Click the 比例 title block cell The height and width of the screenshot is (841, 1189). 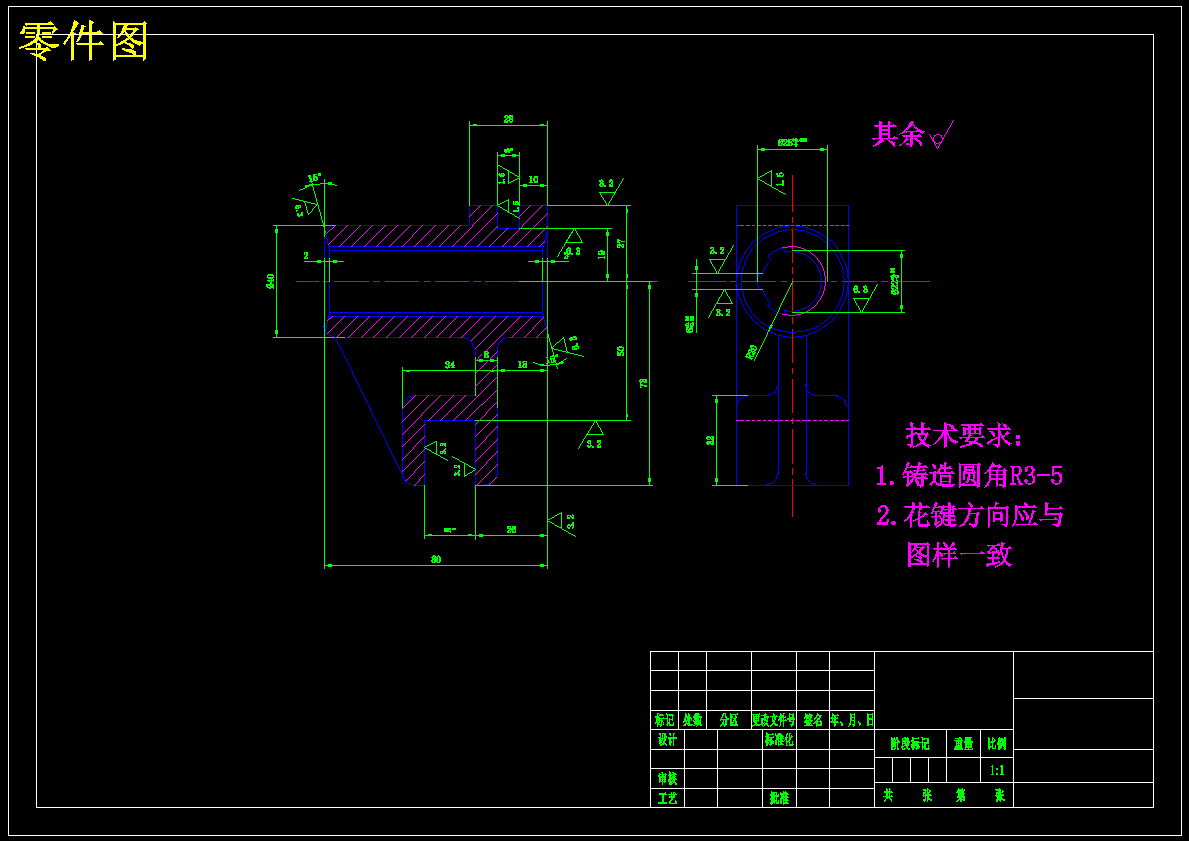click(x=996, y=745)
